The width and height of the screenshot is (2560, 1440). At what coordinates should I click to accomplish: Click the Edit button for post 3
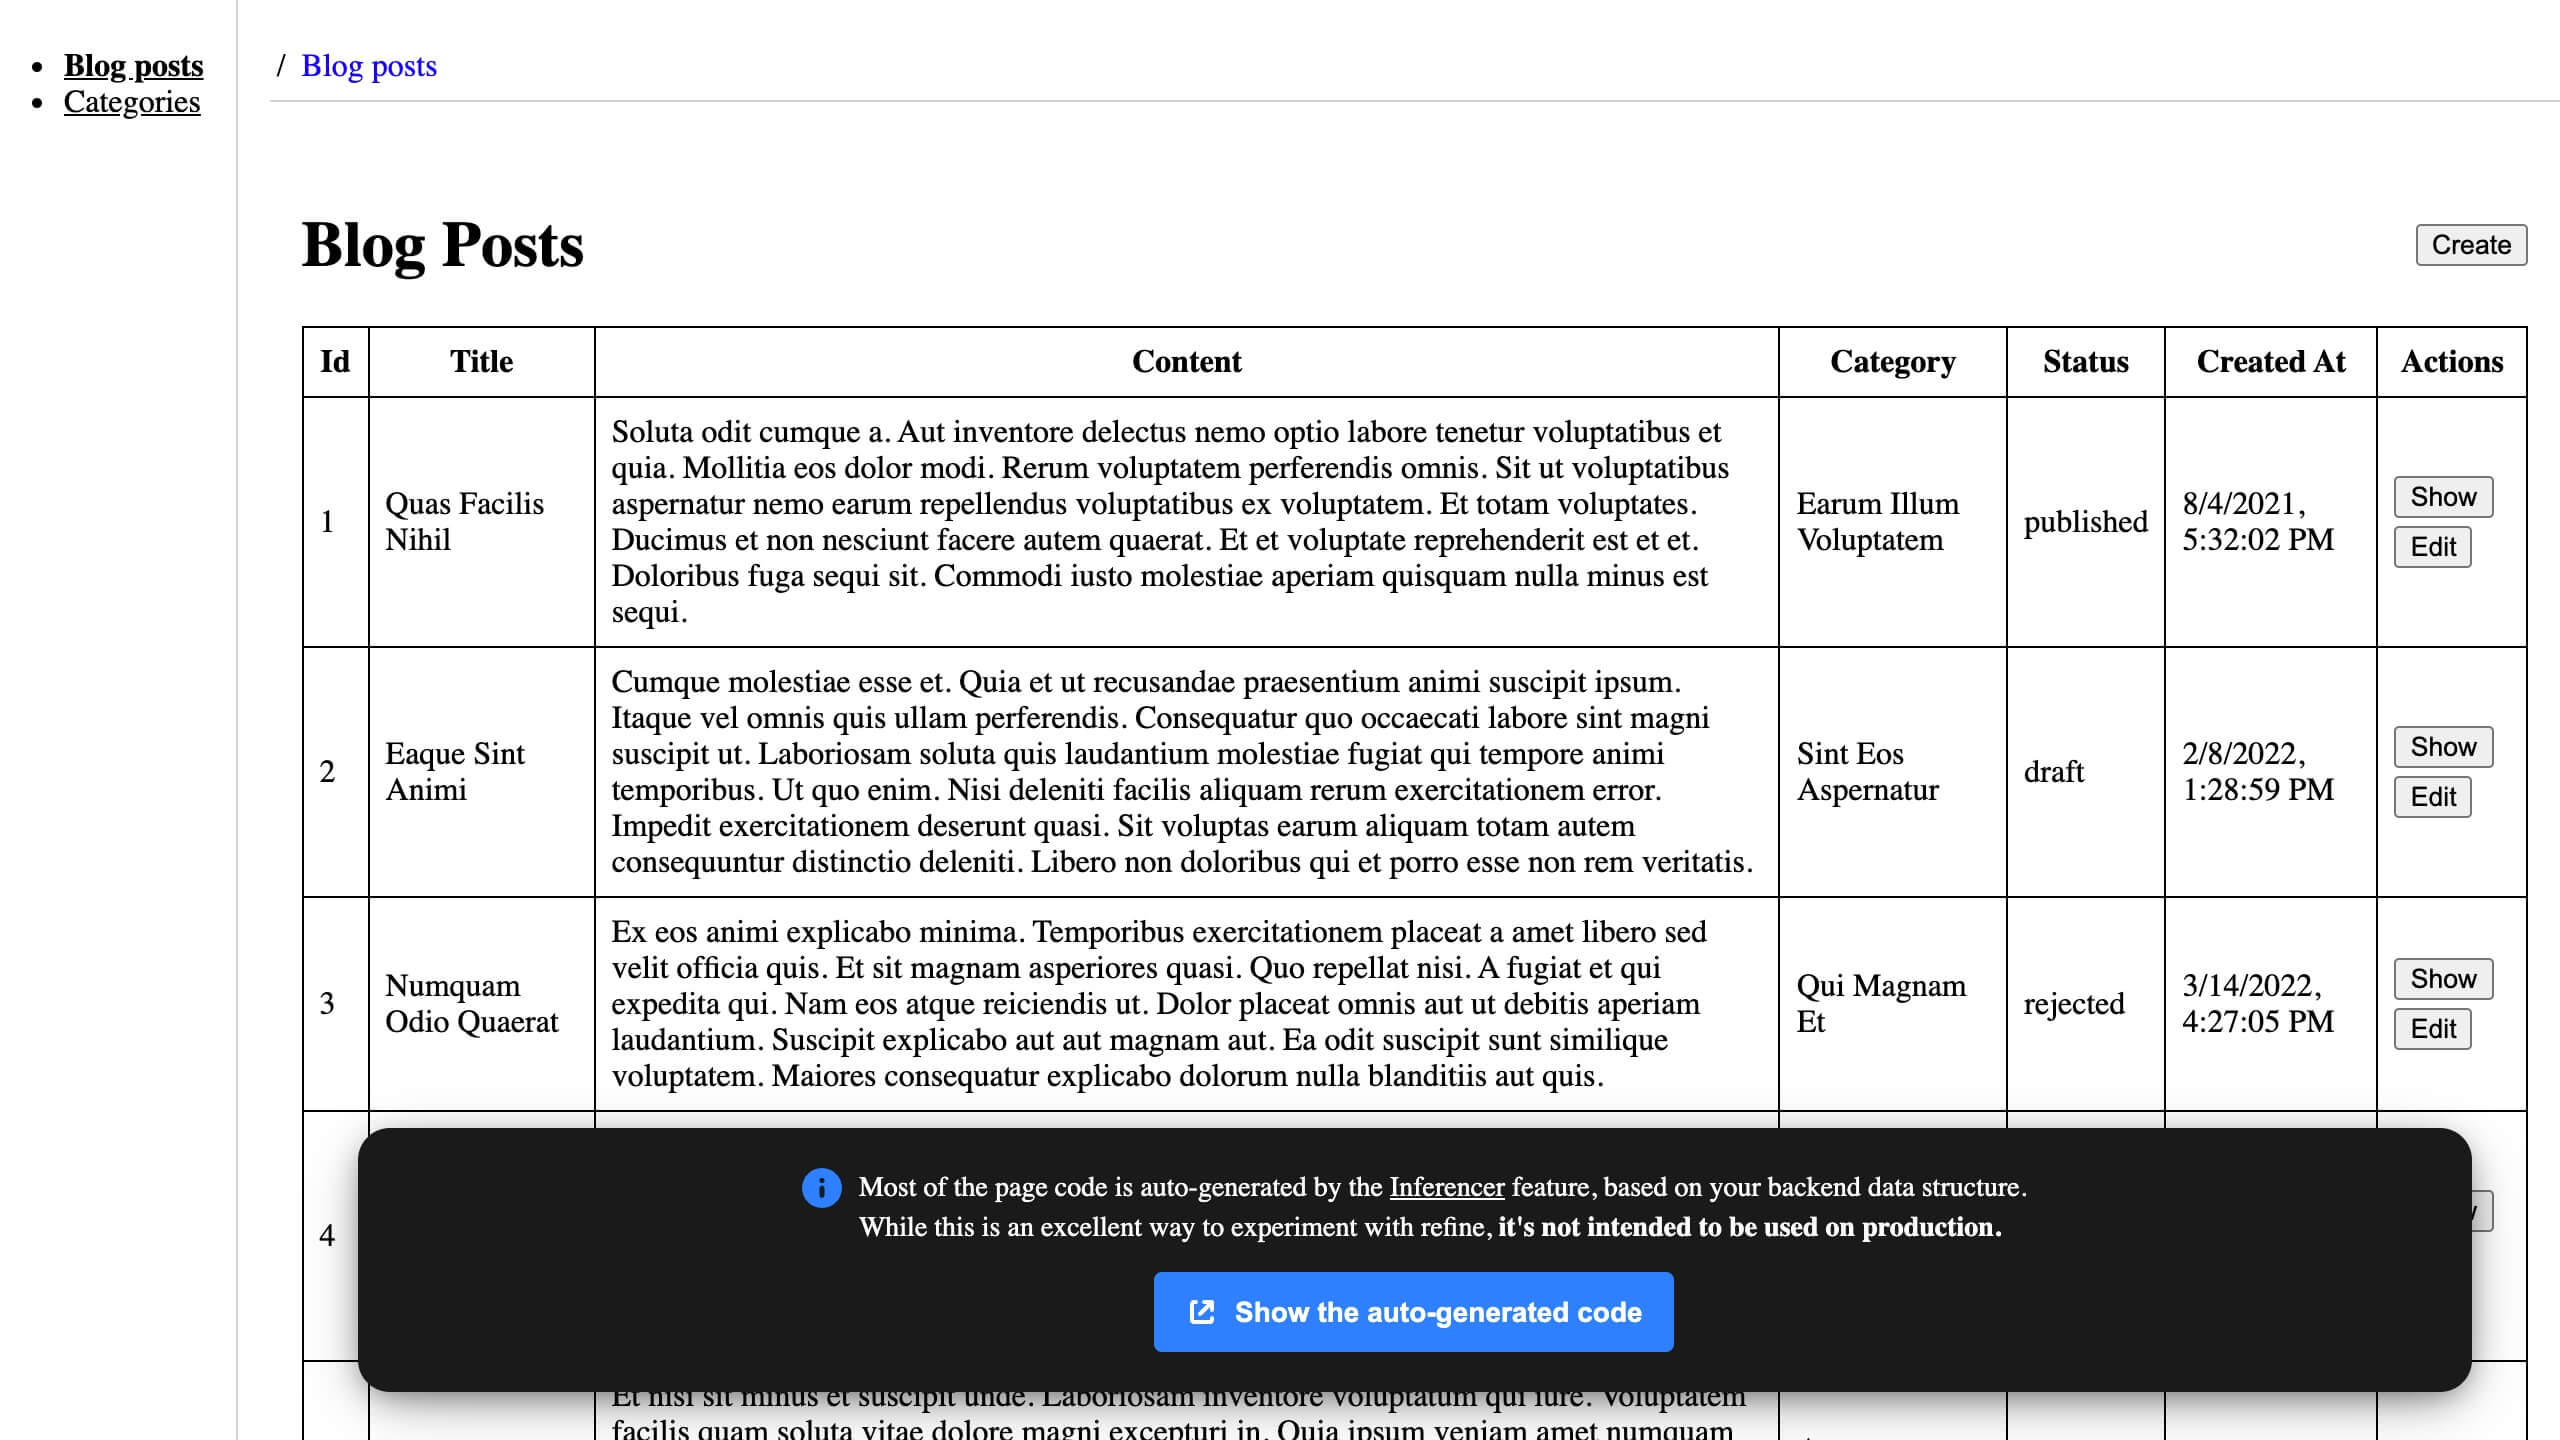click(2433, 1029)
